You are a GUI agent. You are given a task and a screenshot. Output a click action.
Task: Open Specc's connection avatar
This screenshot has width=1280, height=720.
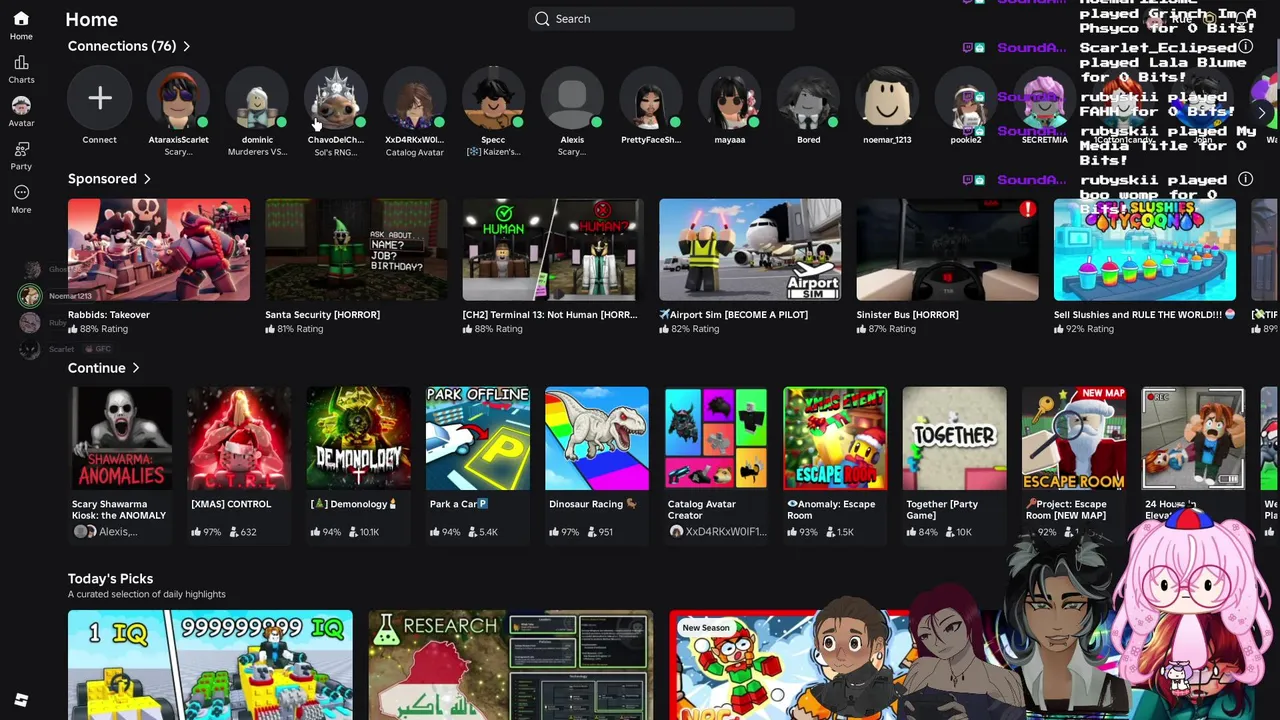(x=493, y=98)
